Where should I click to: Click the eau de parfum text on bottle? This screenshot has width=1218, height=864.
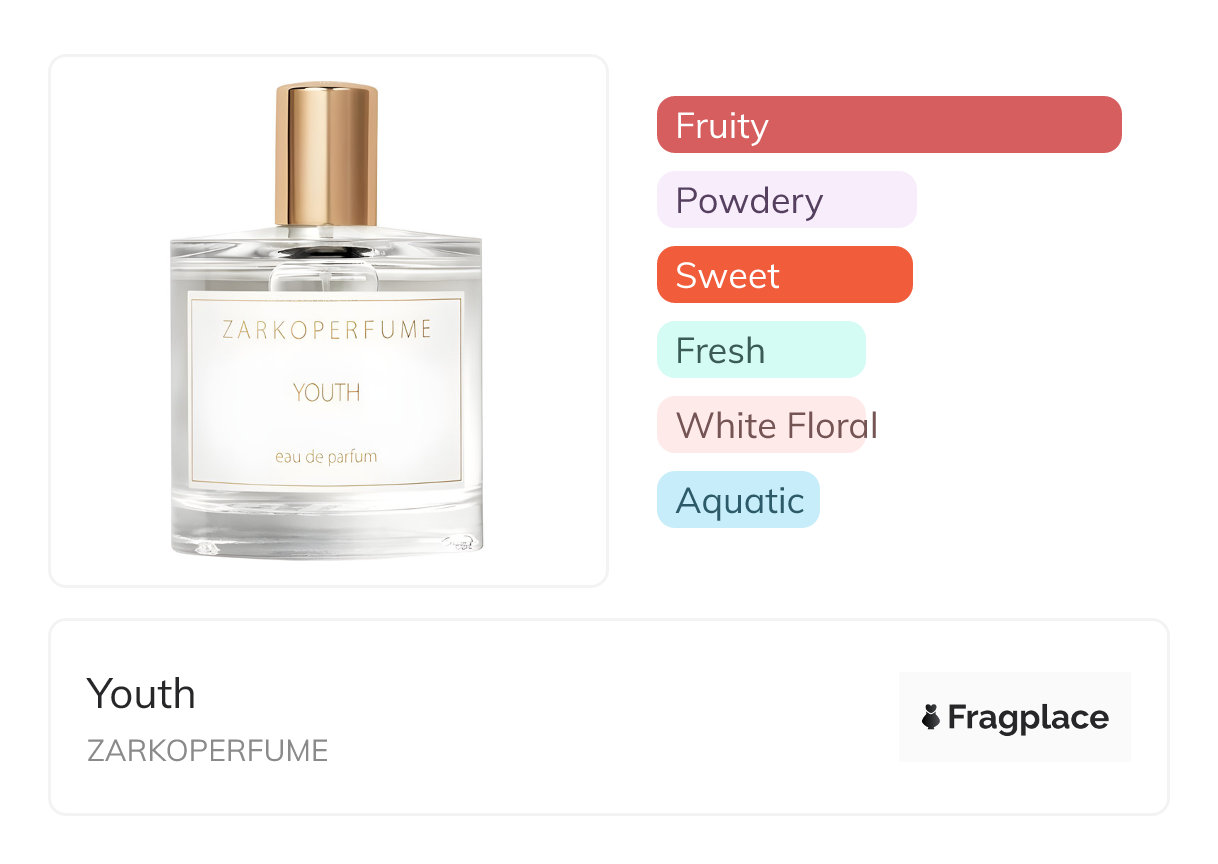(x=326, y=457)
